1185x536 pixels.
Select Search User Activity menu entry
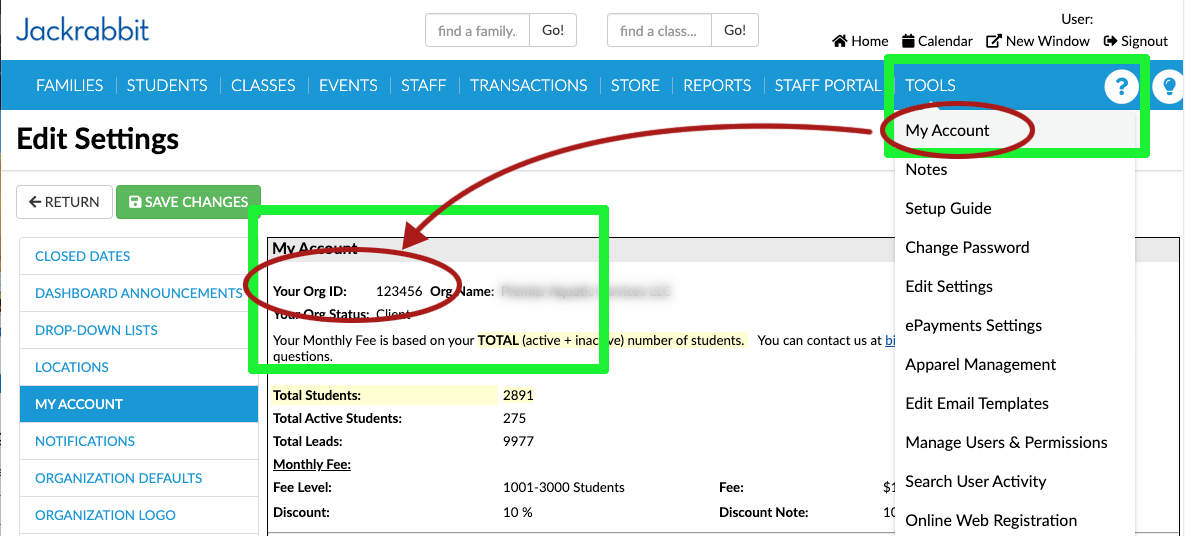[x=975, y=481]
